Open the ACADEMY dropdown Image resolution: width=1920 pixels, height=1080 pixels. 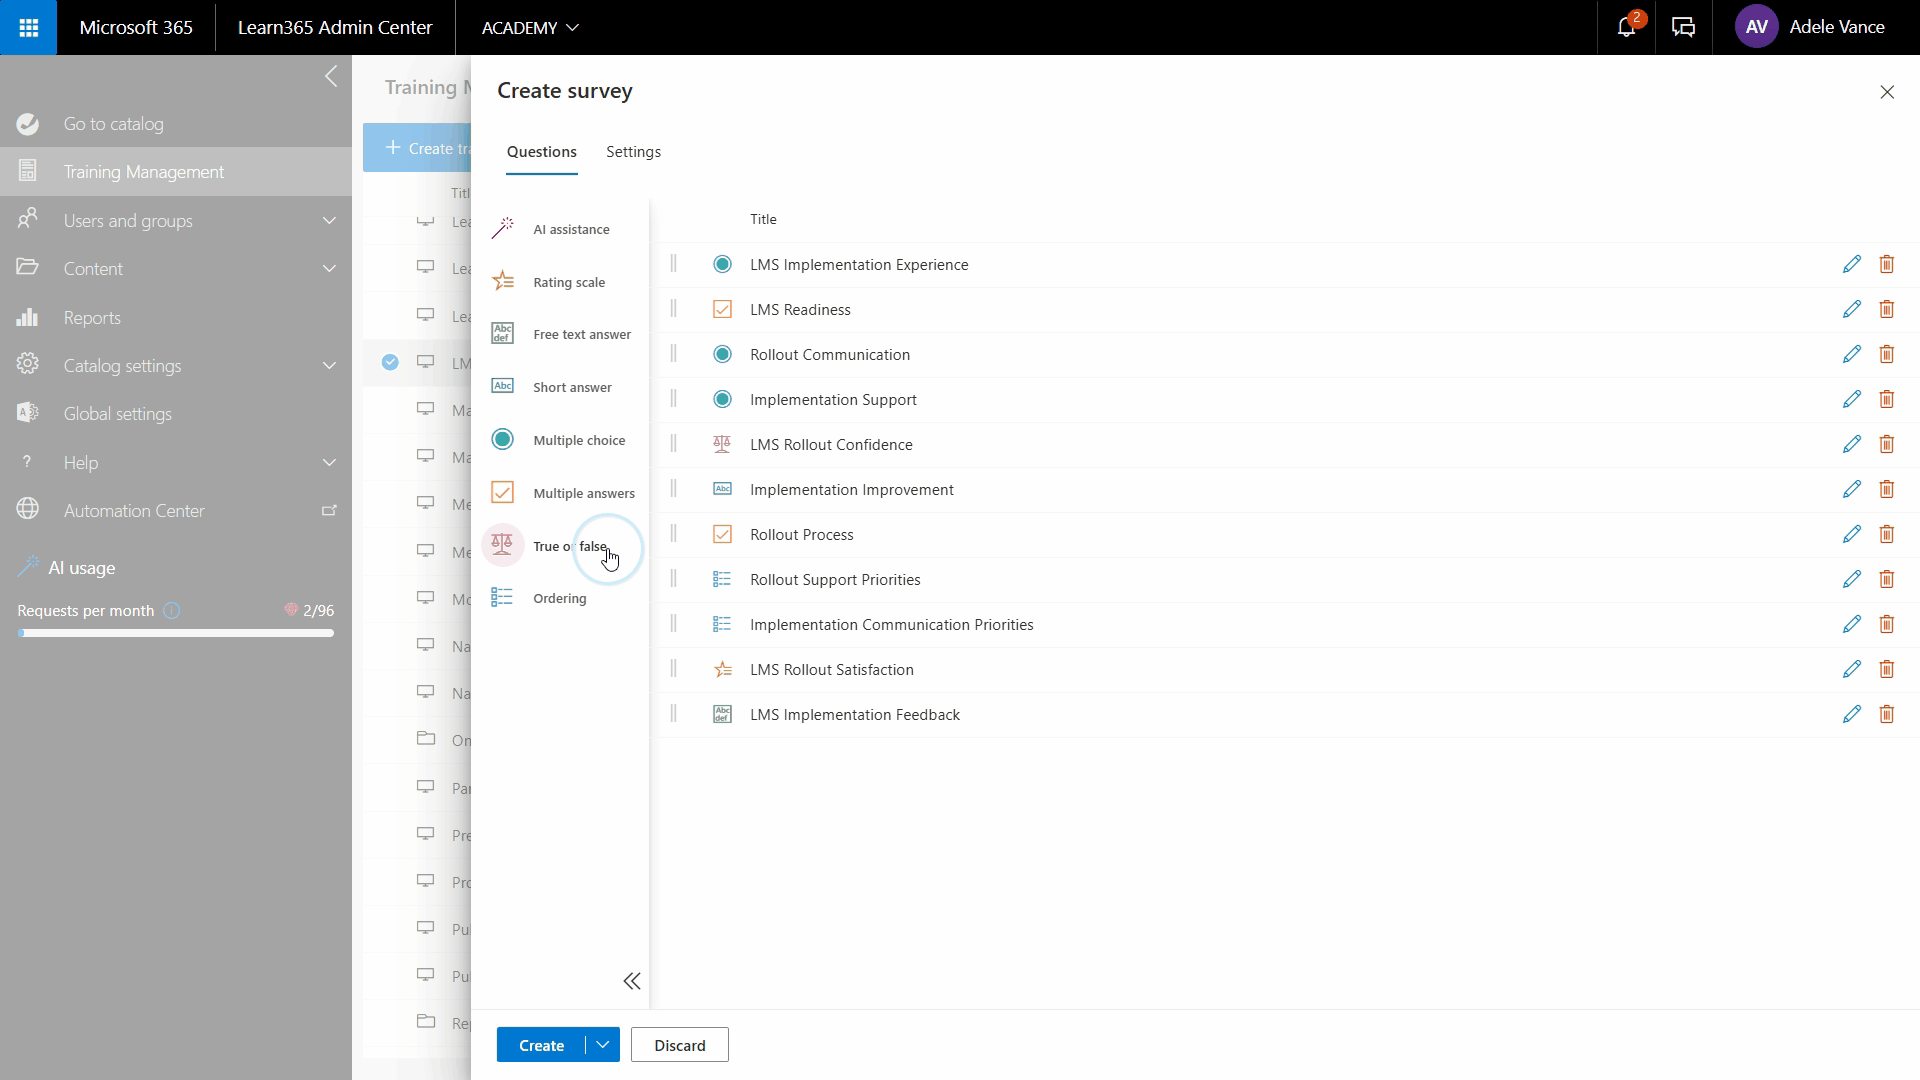(x=530, y=27)
